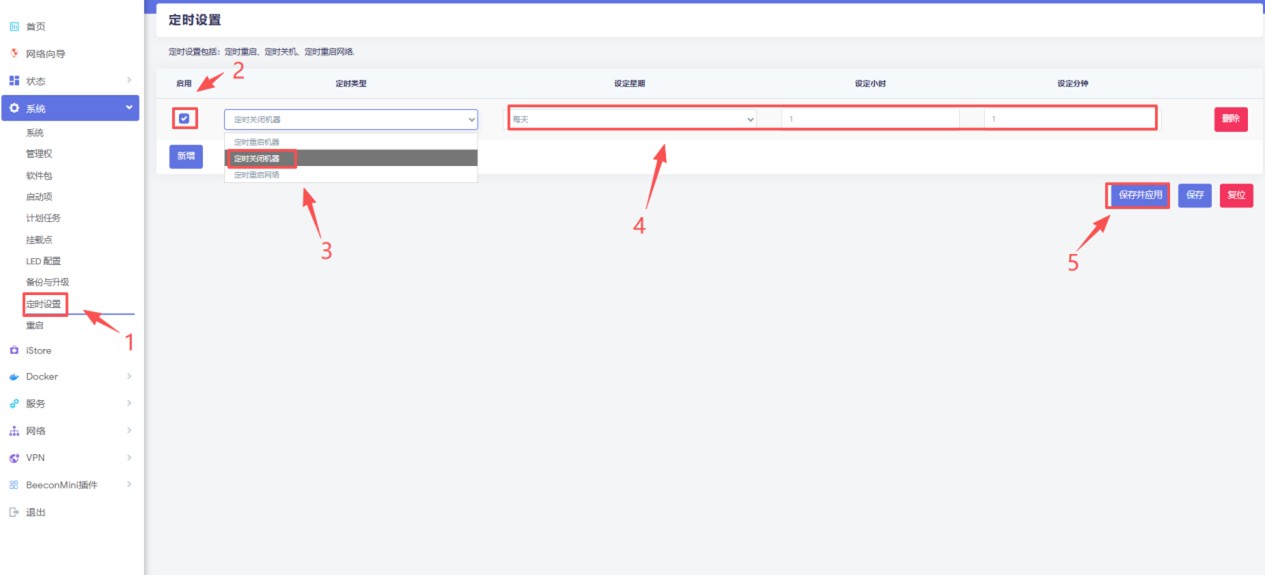Click the red 复位 reset button
Image resolution: width=1265 pixels, height=575 pixels.
click(1237, 195)
